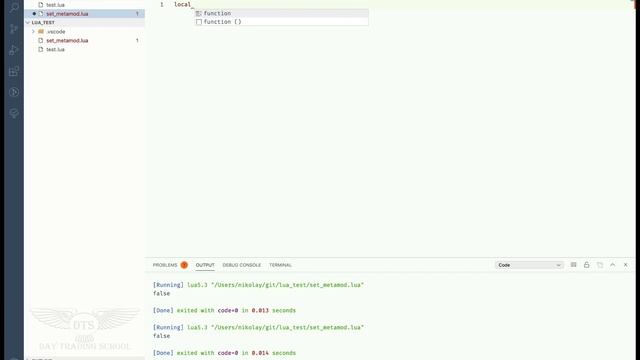Open the Search view in activity bar
640x360 pixels.
(x=14, y=7)
